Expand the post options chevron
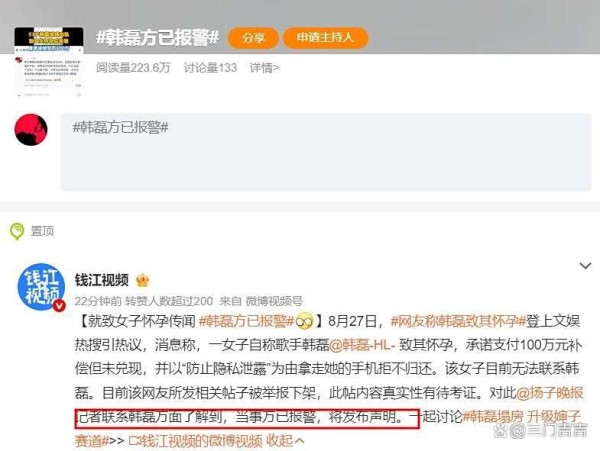The height and width of the screenshot is (451, 600). [585, 265]
